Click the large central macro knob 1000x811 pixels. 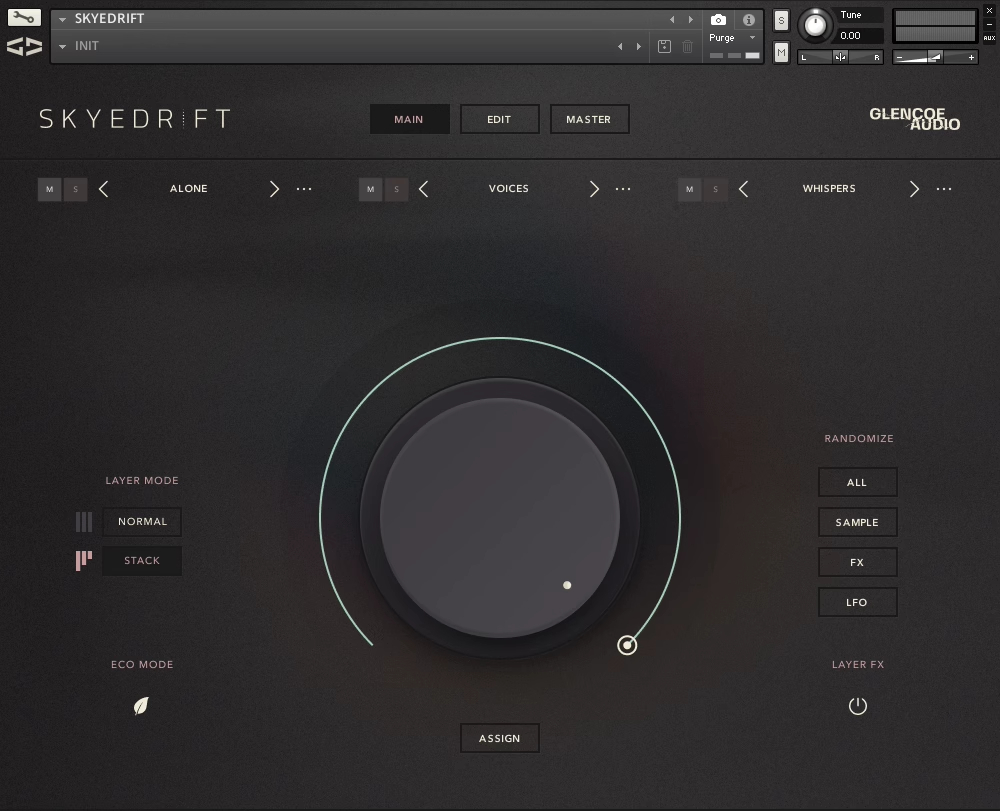pos(500,518)
